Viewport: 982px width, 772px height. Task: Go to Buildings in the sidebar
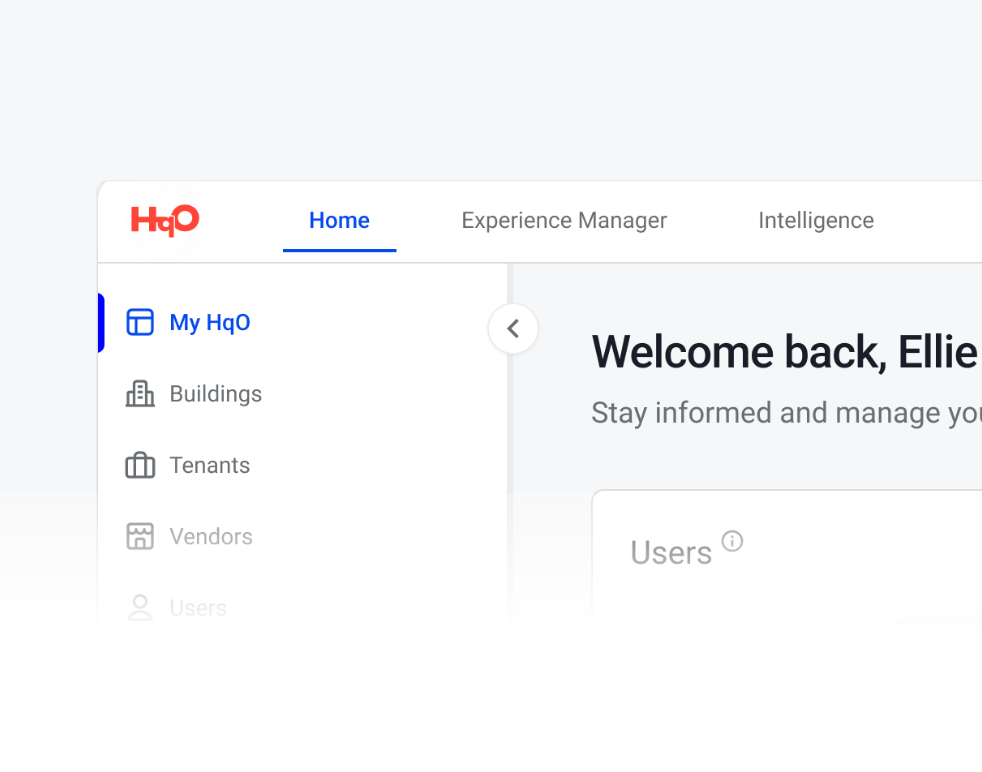[x=216, y=394]
